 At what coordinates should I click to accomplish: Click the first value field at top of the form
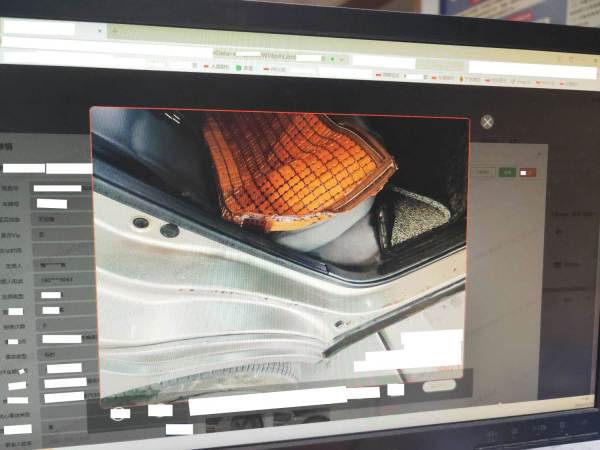pos(57,188)
